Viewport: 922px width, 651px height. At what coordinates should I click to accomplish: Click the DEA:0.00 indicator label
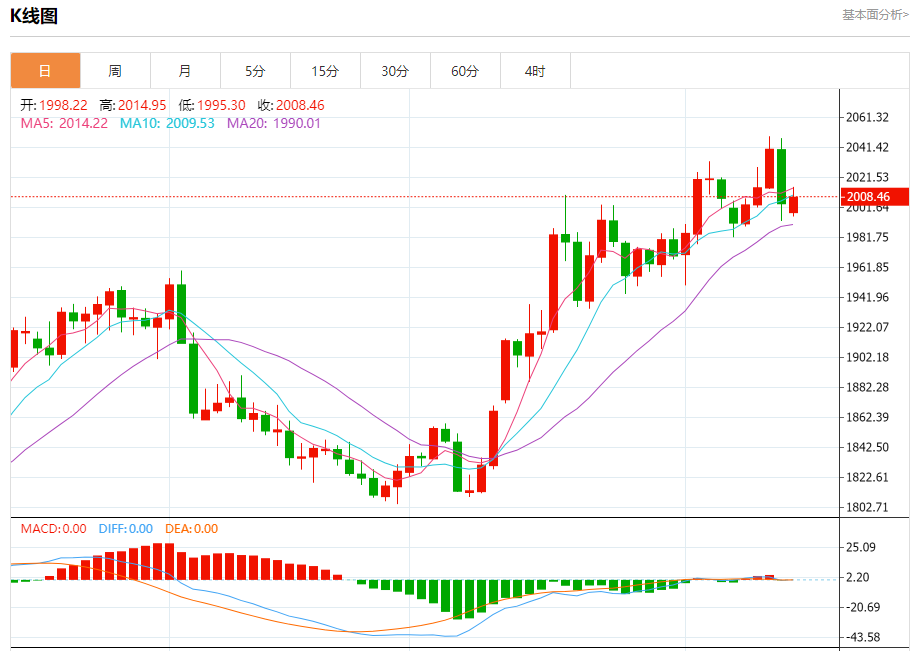click(x=191, y=529)
